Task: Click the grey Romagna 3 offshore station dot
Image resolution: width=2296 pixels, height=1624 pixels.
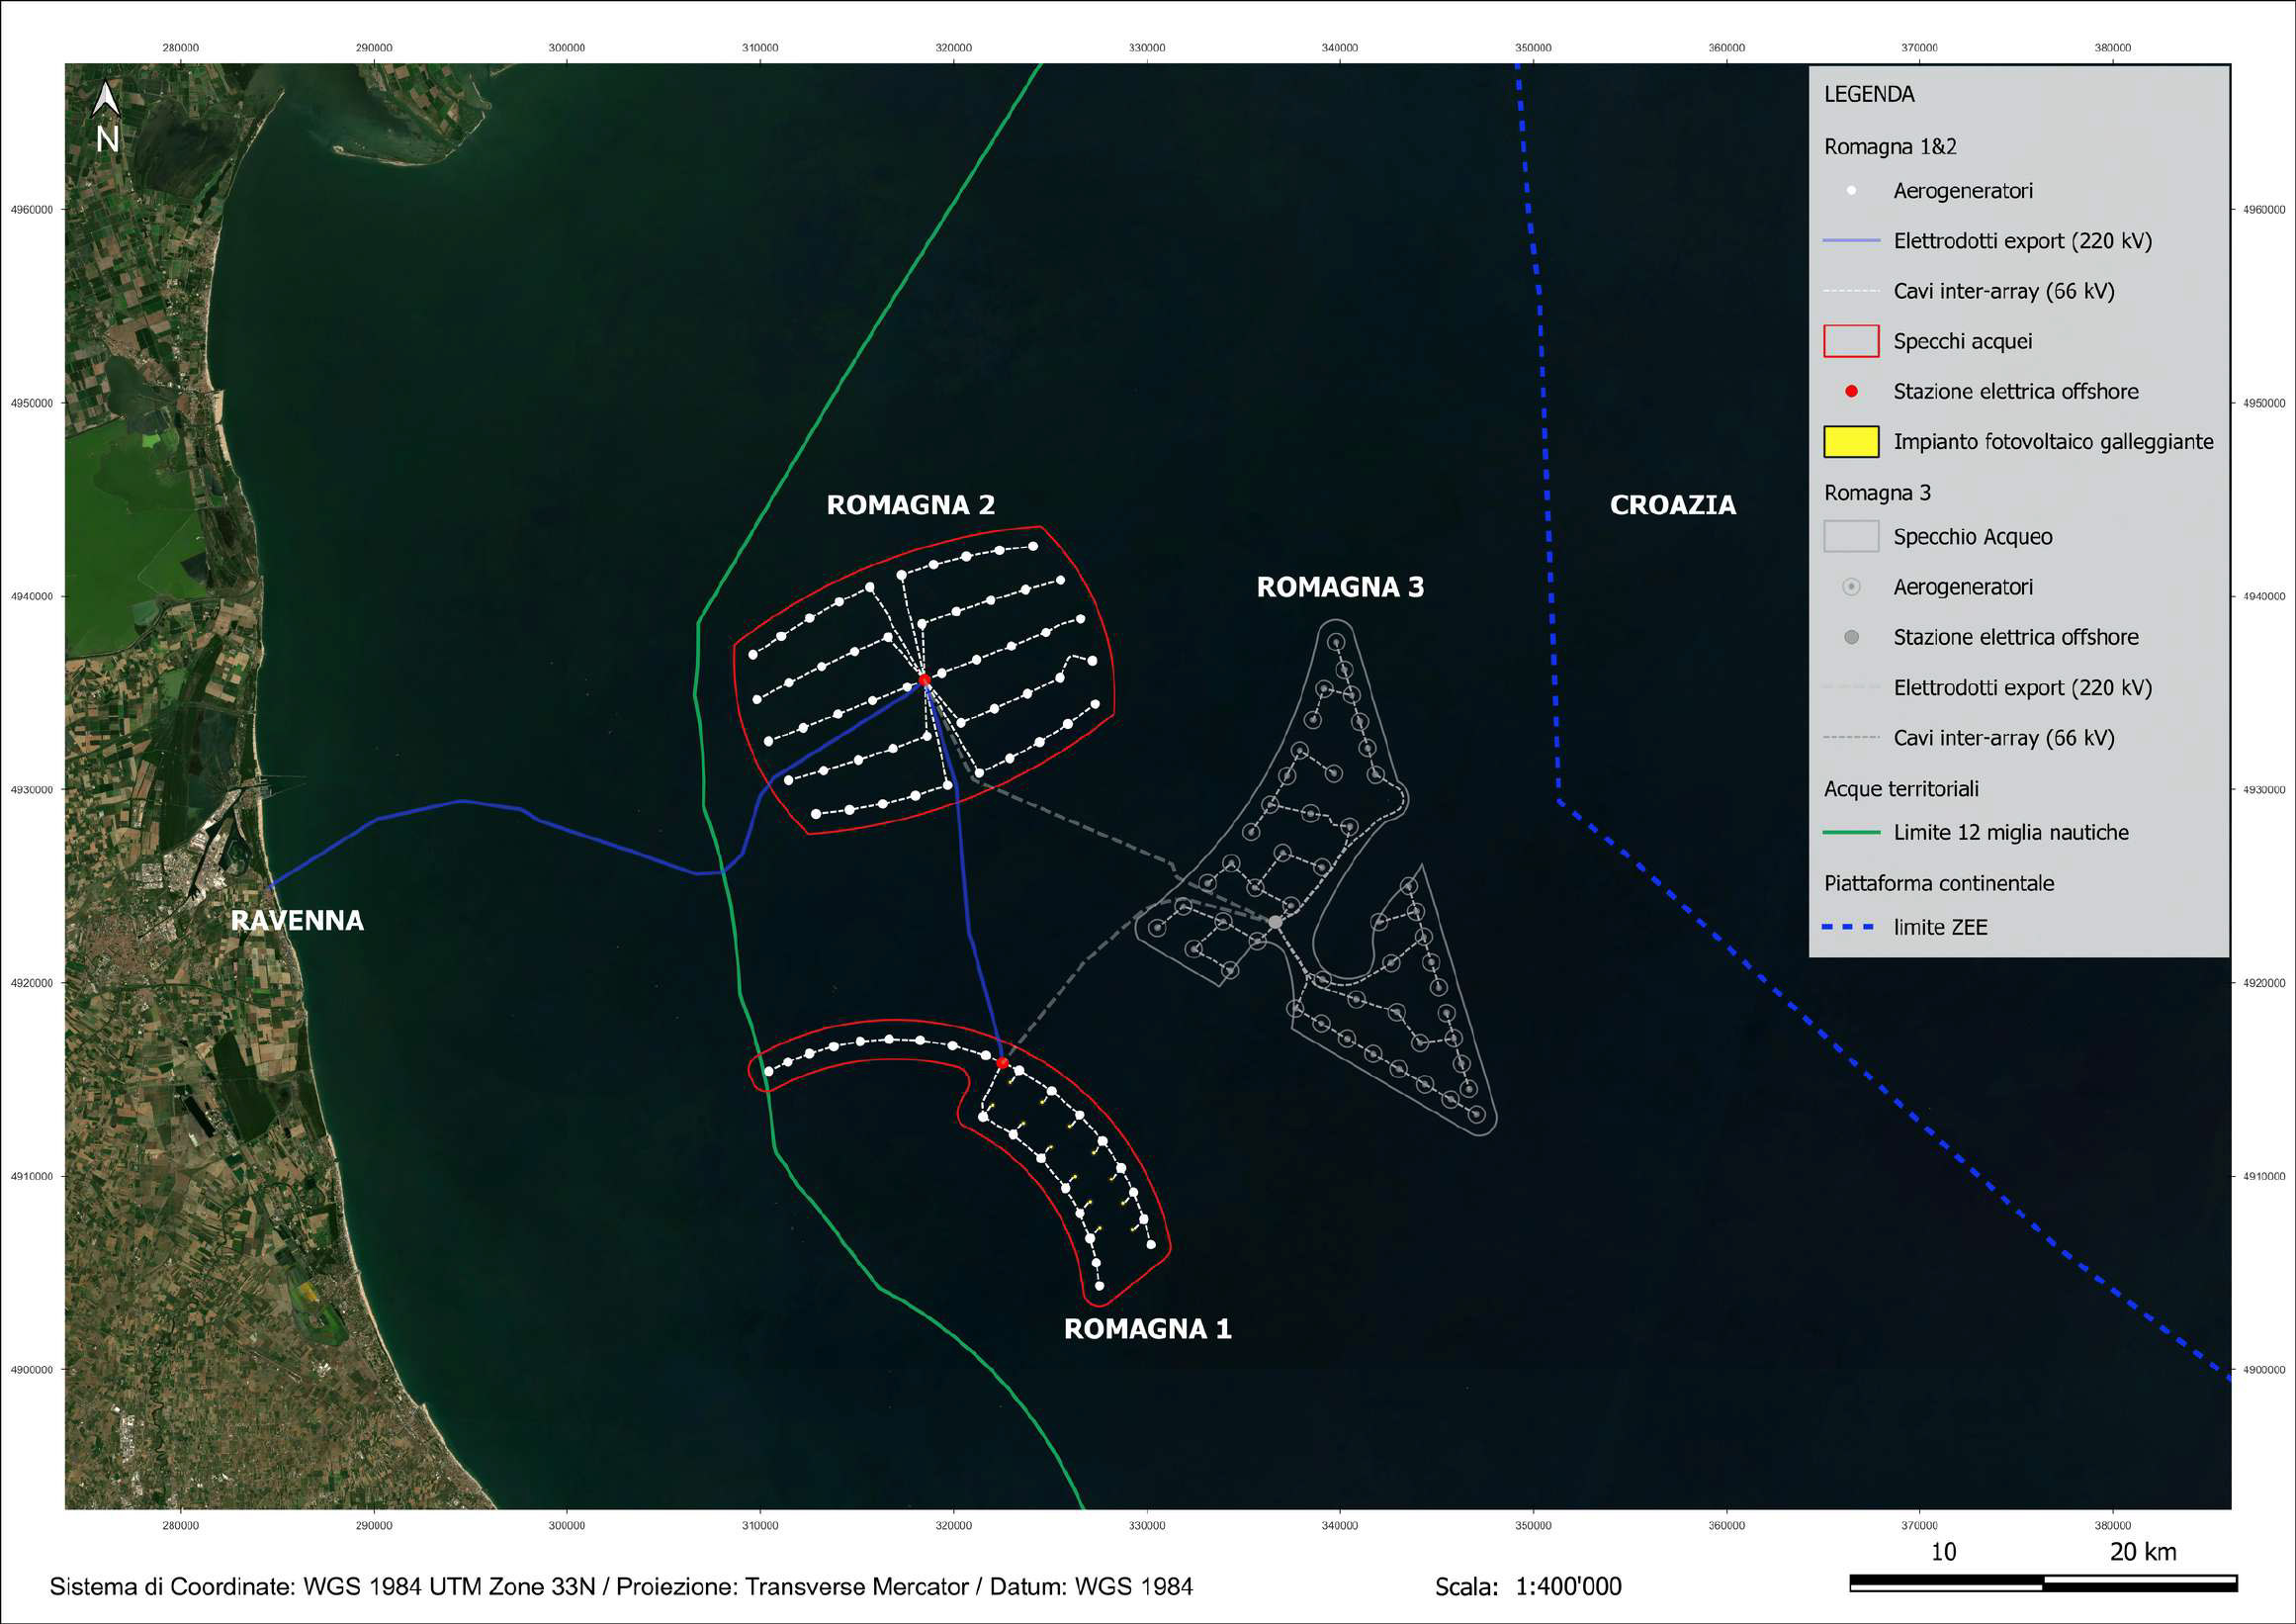Action: (1276, 922)
